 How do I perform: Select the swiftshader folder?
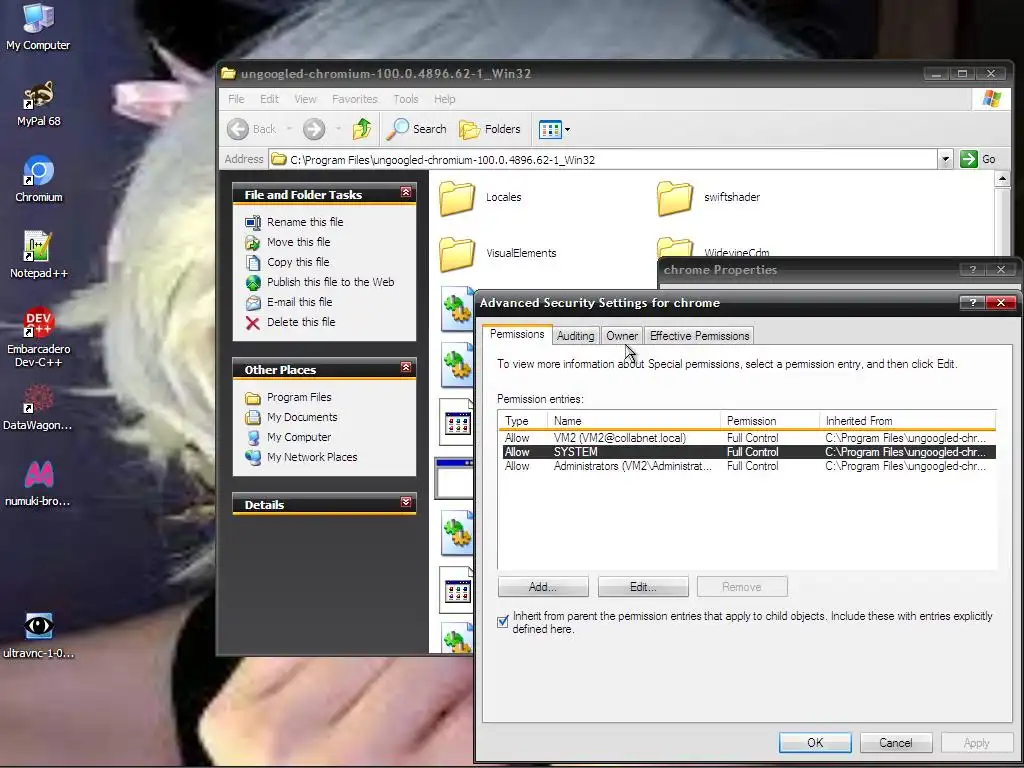tap(709, 197)
